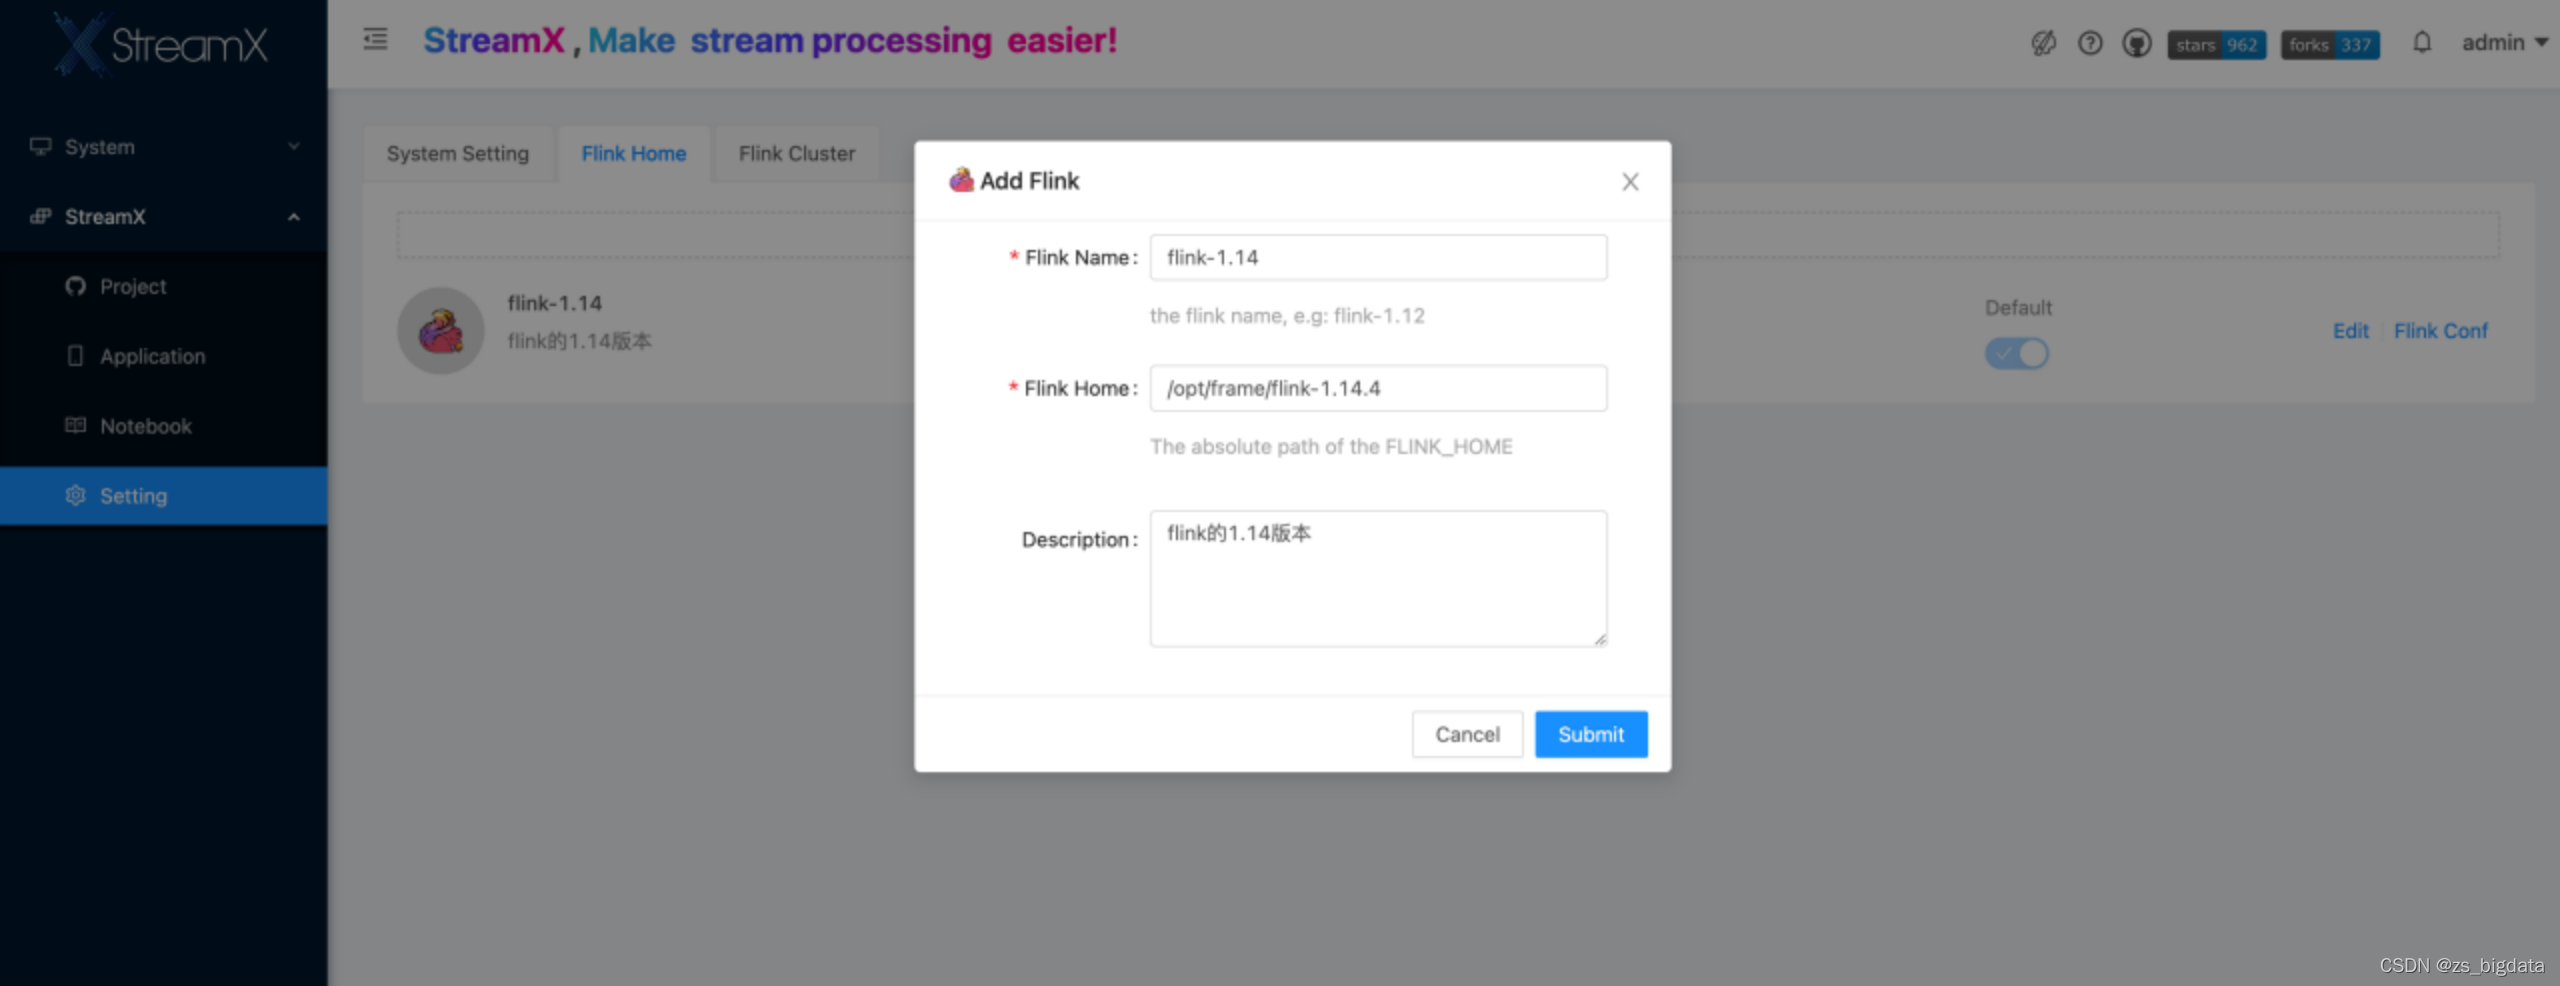Open the GitHub icon in the header
The image size is (2560, 986).
point(2137,43)
